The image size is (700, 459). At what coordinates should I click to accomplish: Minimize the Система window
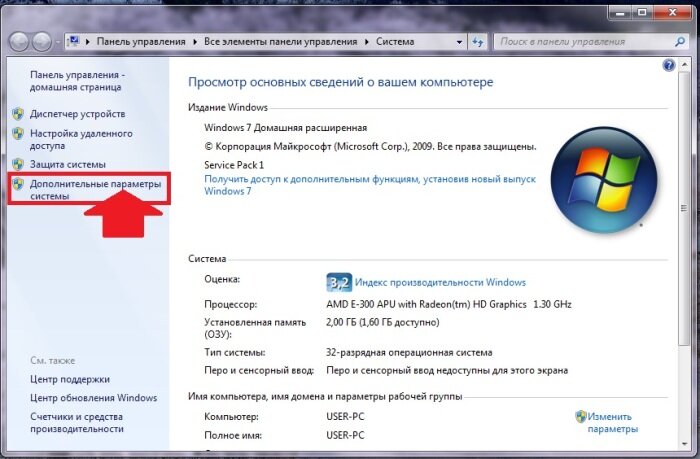click(620, 13)
